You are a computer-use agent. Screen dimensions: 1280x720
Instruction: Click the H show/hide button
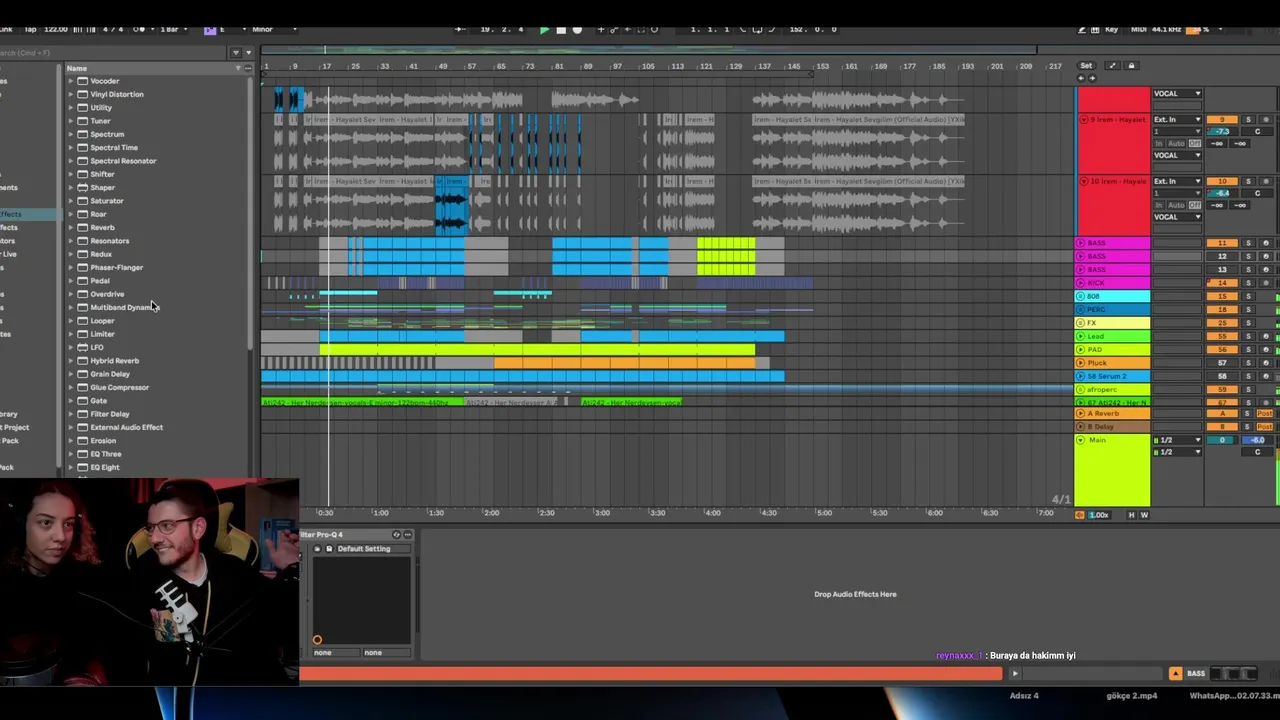click(x=1131, y=515)
